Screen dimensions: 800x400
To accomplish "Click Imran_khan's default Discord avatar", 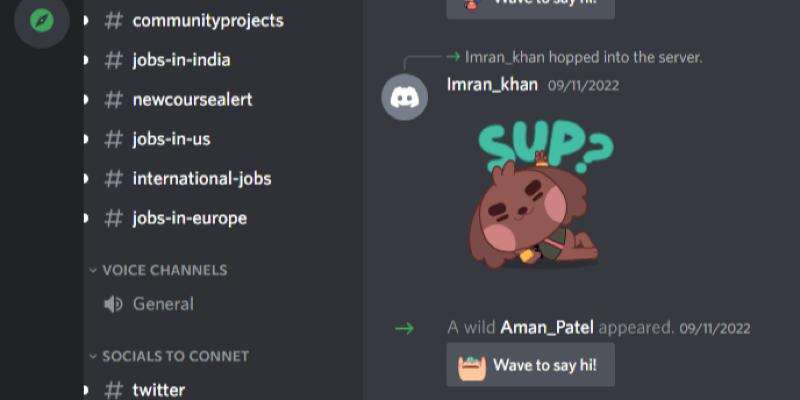I will click(405, 97).
